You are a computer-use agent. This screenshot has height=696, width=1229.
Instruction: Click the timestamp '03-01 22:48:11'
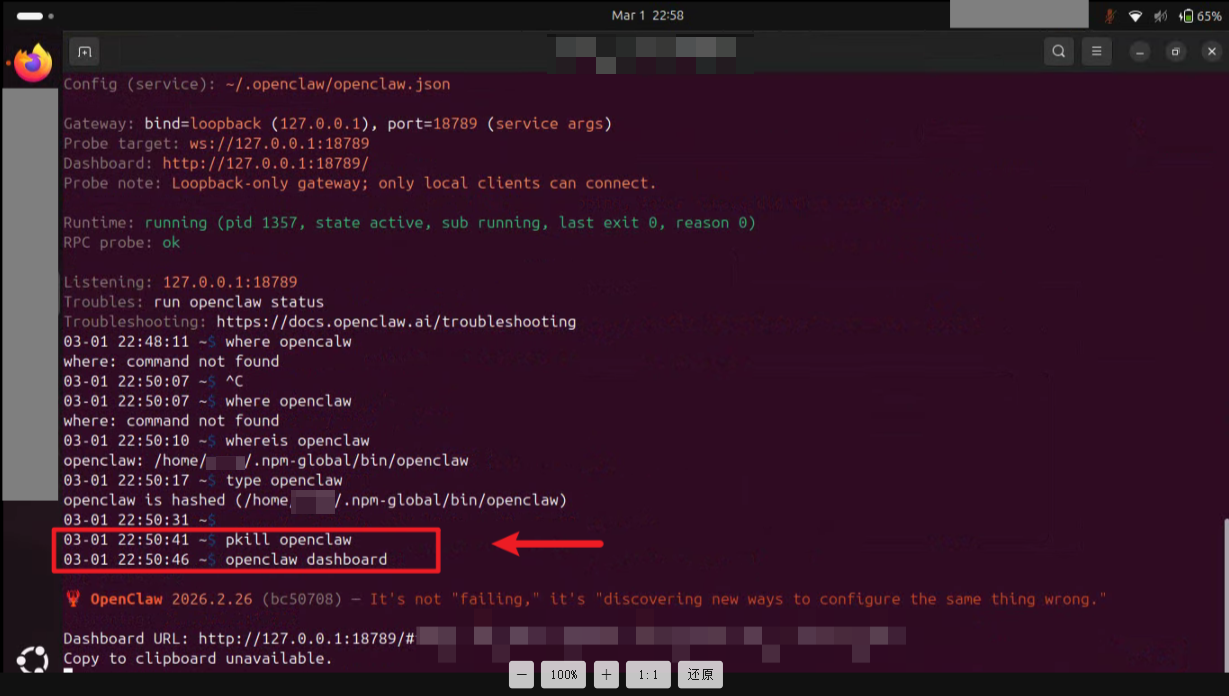click(126, 342)
